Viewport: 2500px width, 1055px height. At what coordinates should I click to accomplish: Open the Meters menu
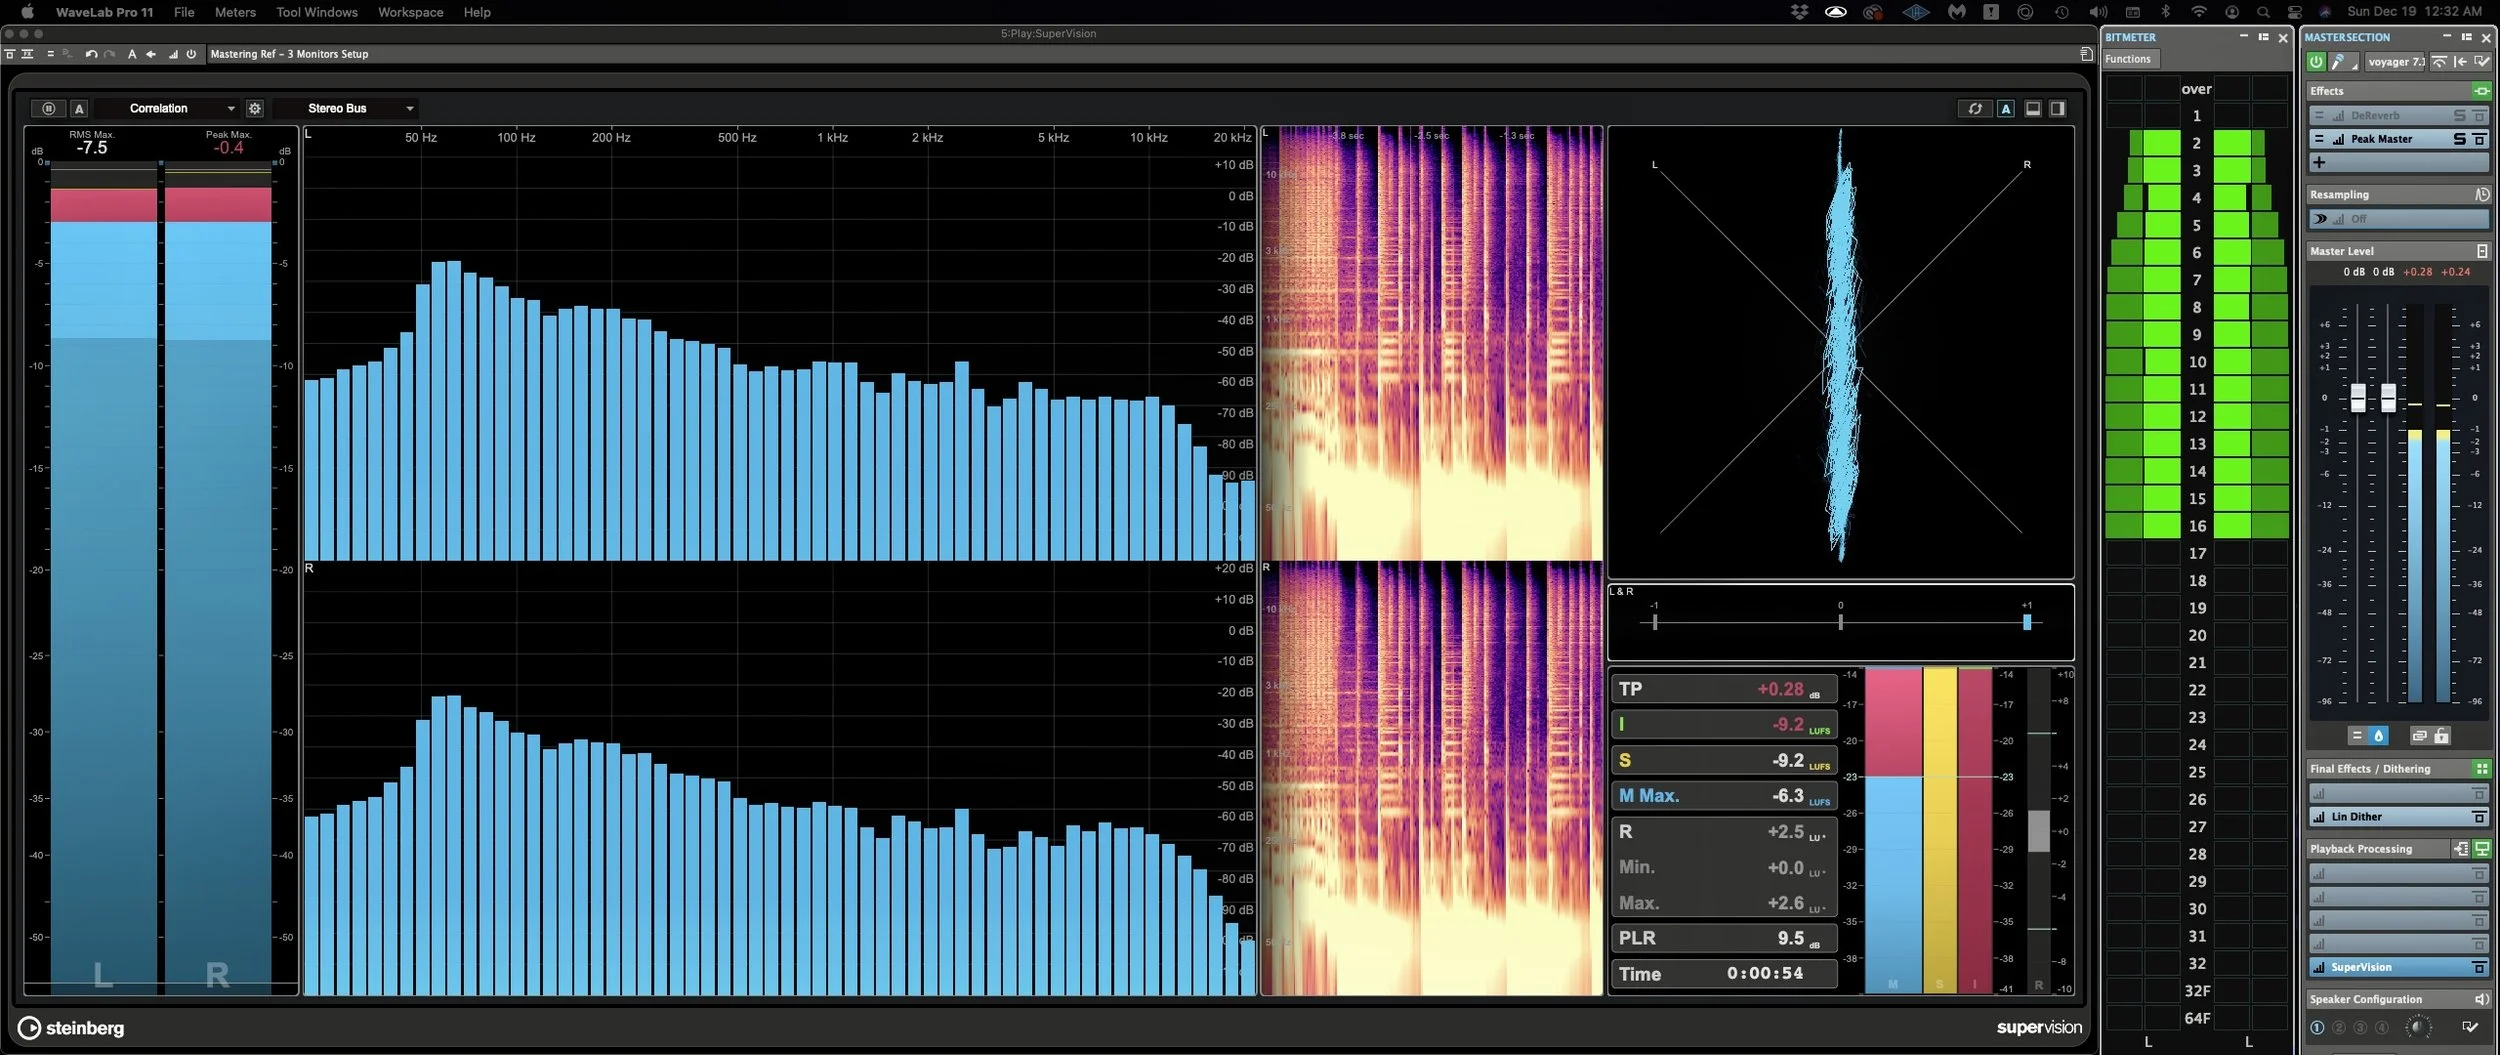235,12
